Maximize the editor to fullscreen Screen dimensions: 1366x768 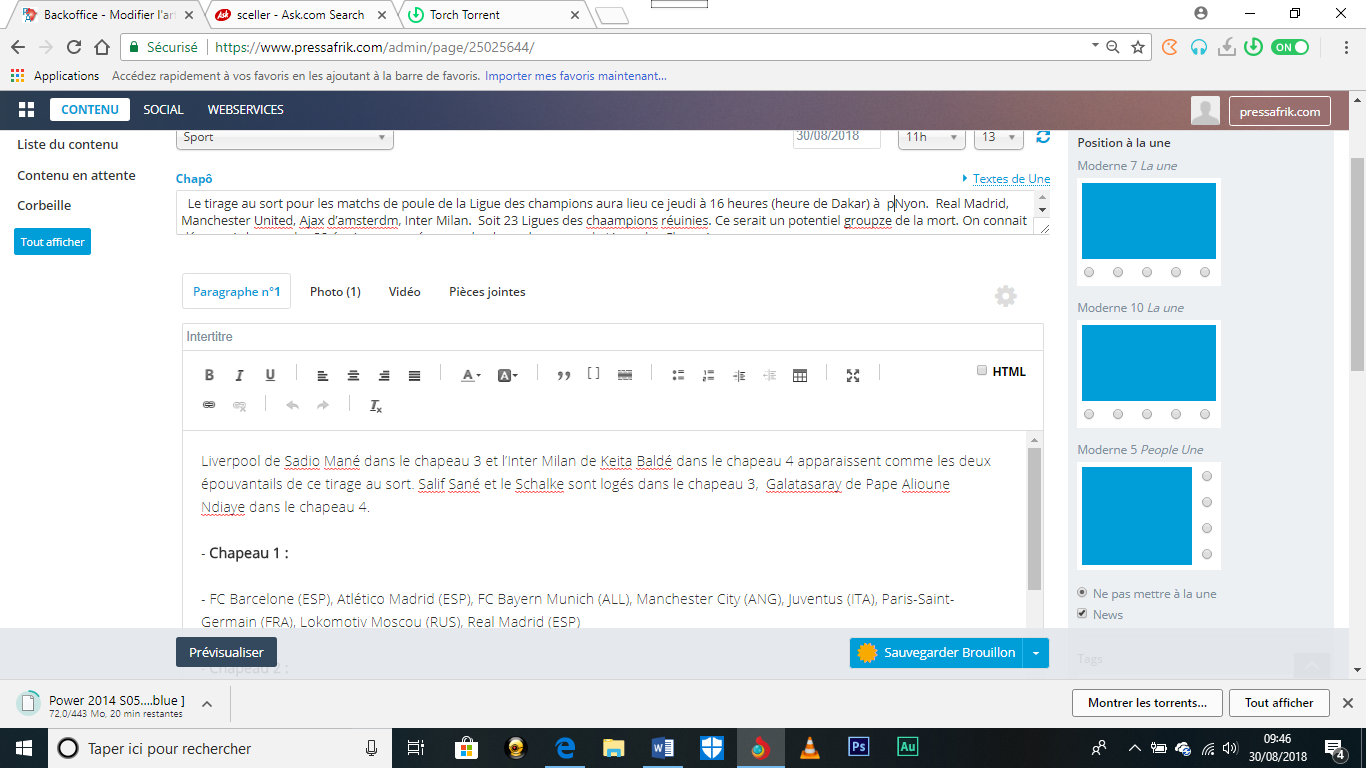point(853,376)
